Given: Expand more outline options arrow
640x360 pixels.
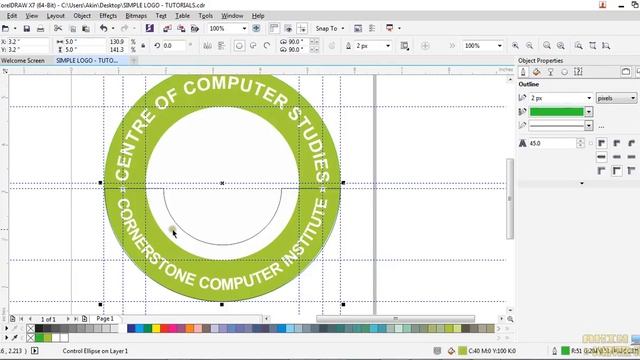Looking at the screenshot, I should [582, 183].
